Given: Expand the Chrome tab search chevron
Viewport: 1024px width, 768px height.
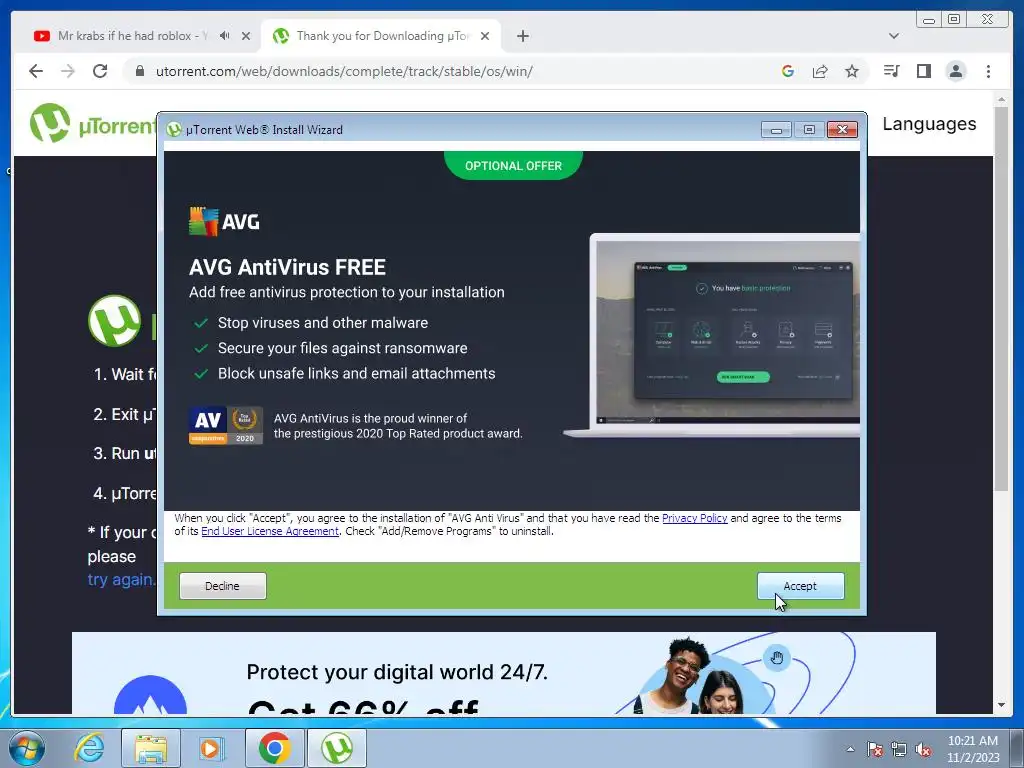Looking at the screenshot, I should pyautogui.click(x=894, y=36).
